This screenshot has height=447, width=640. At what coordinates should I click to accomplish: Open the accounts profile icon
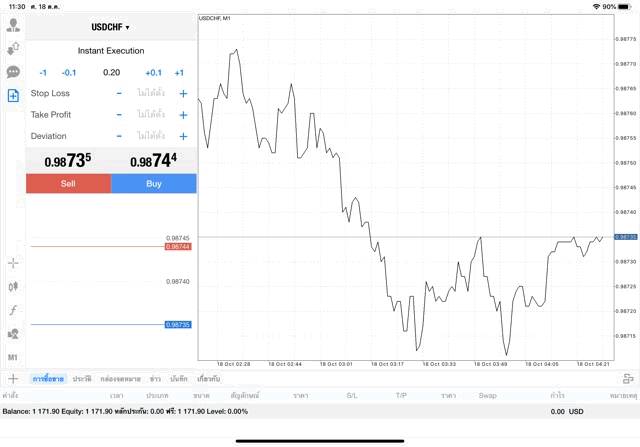(13, 26)
